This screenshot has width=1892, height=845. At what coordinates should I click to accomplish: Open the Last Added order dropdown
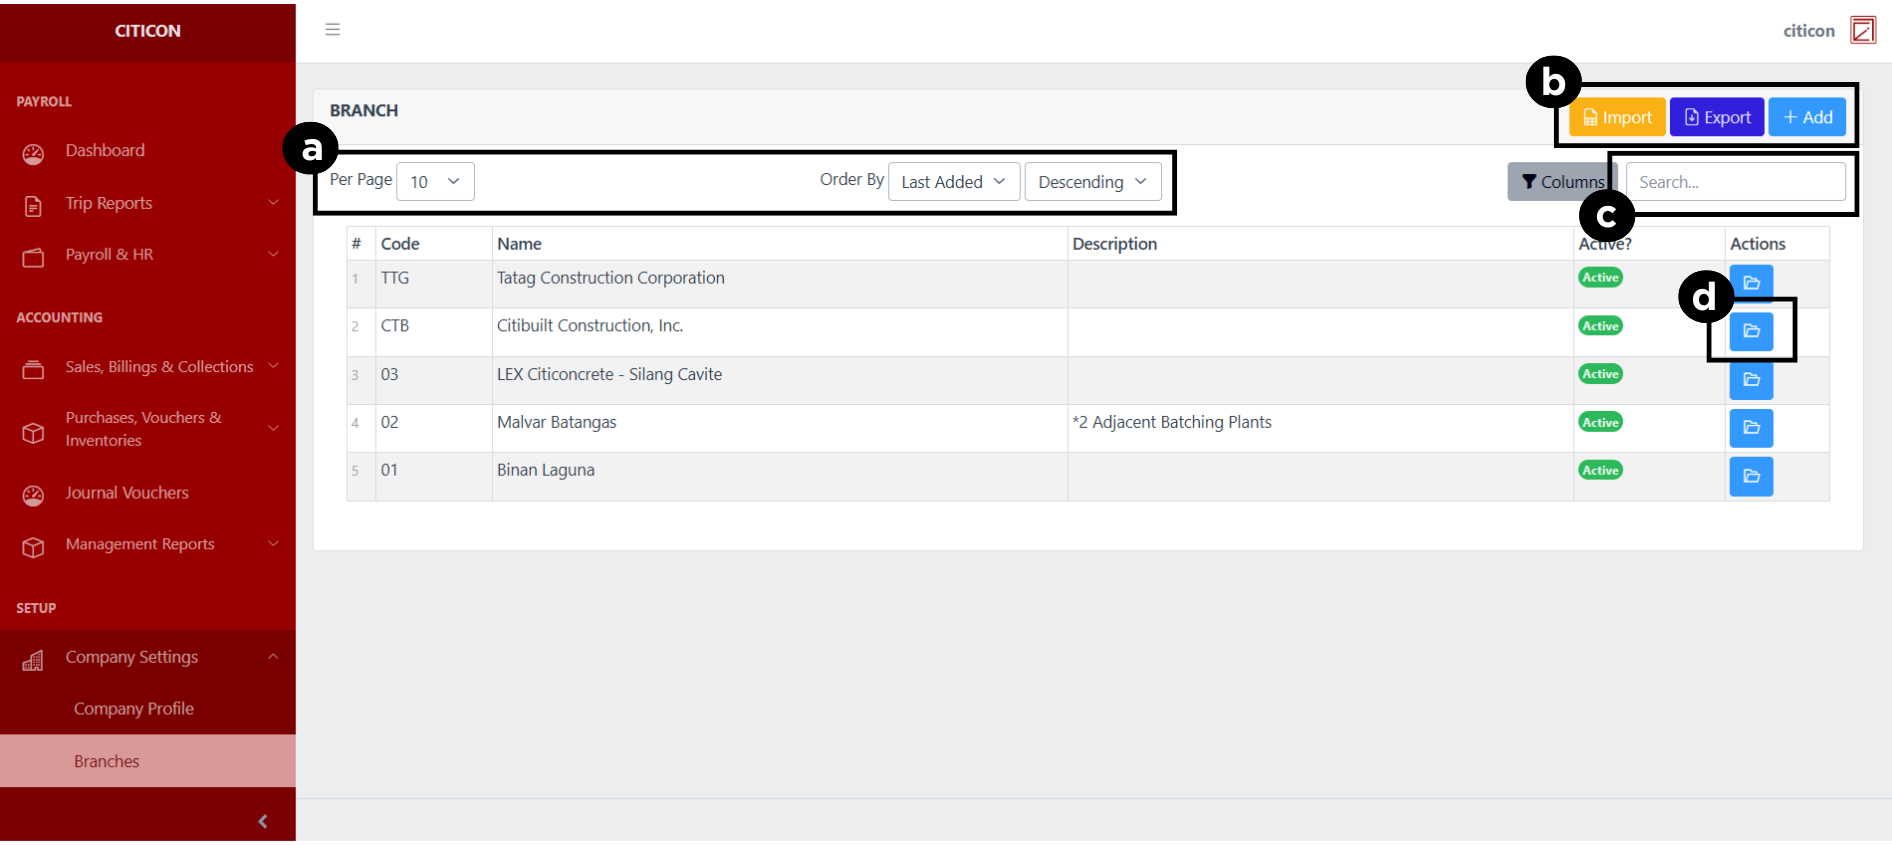coord(953,182)
